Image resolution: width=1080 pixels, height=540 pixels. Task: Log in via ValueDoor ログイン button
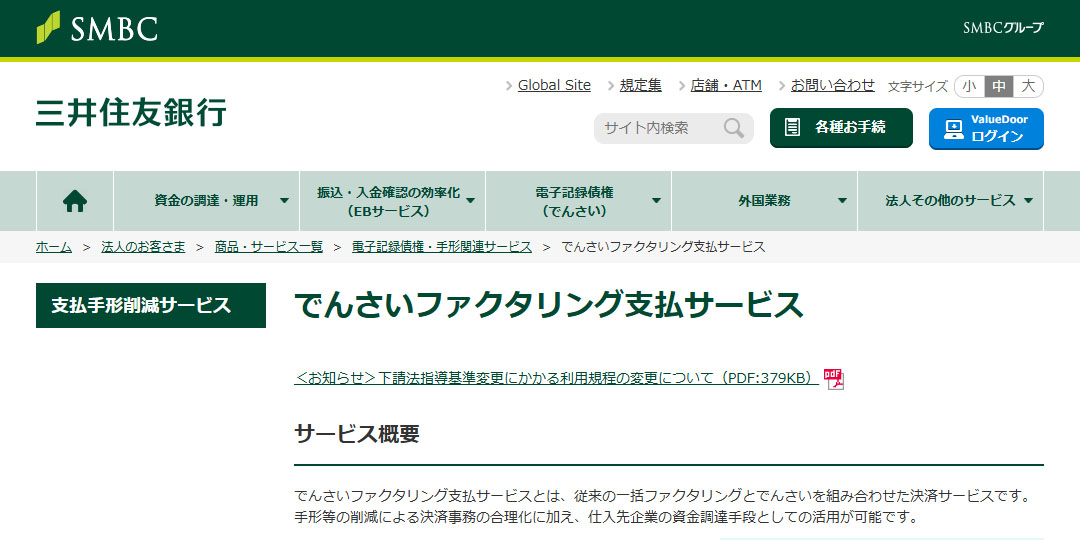click(986, 128)
